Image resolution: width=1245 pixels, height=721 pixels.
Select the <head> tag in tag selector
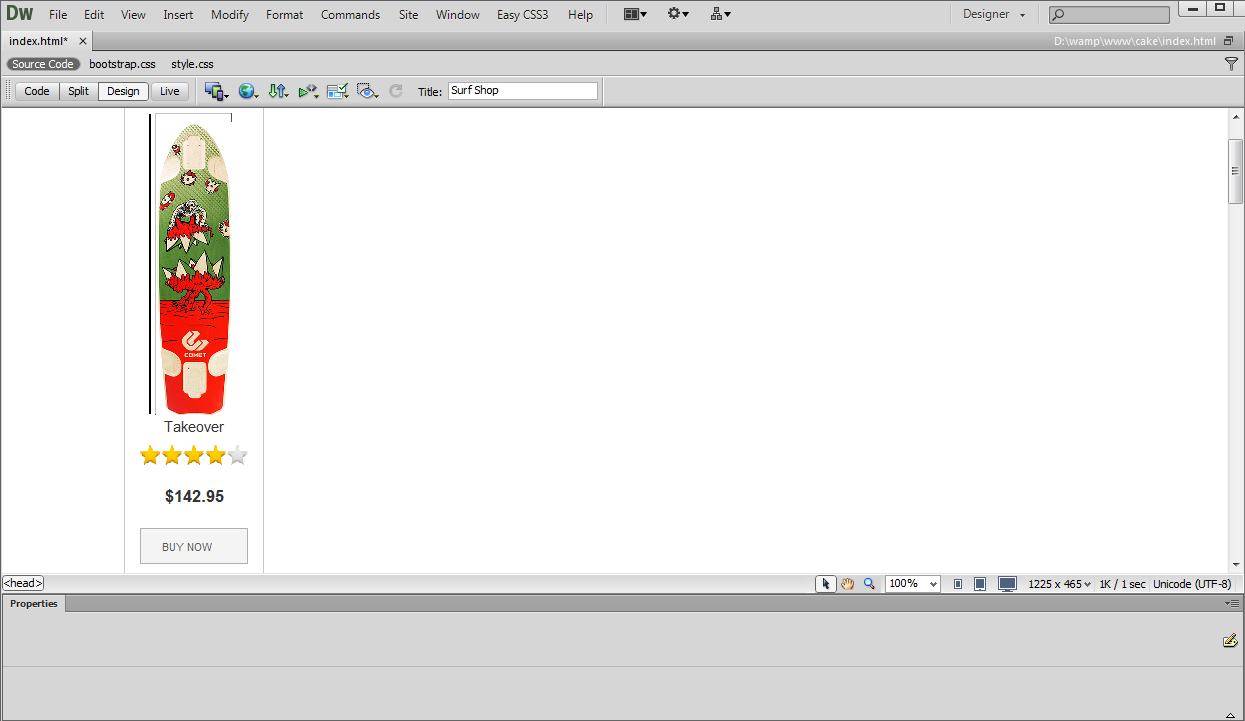click(23, 584)
